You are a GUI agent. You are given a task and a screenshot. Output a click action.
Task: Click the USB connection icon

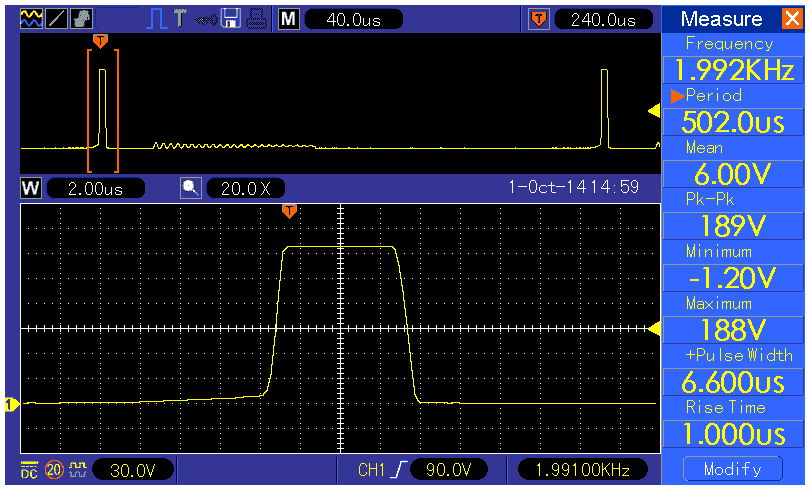(206, 20)
